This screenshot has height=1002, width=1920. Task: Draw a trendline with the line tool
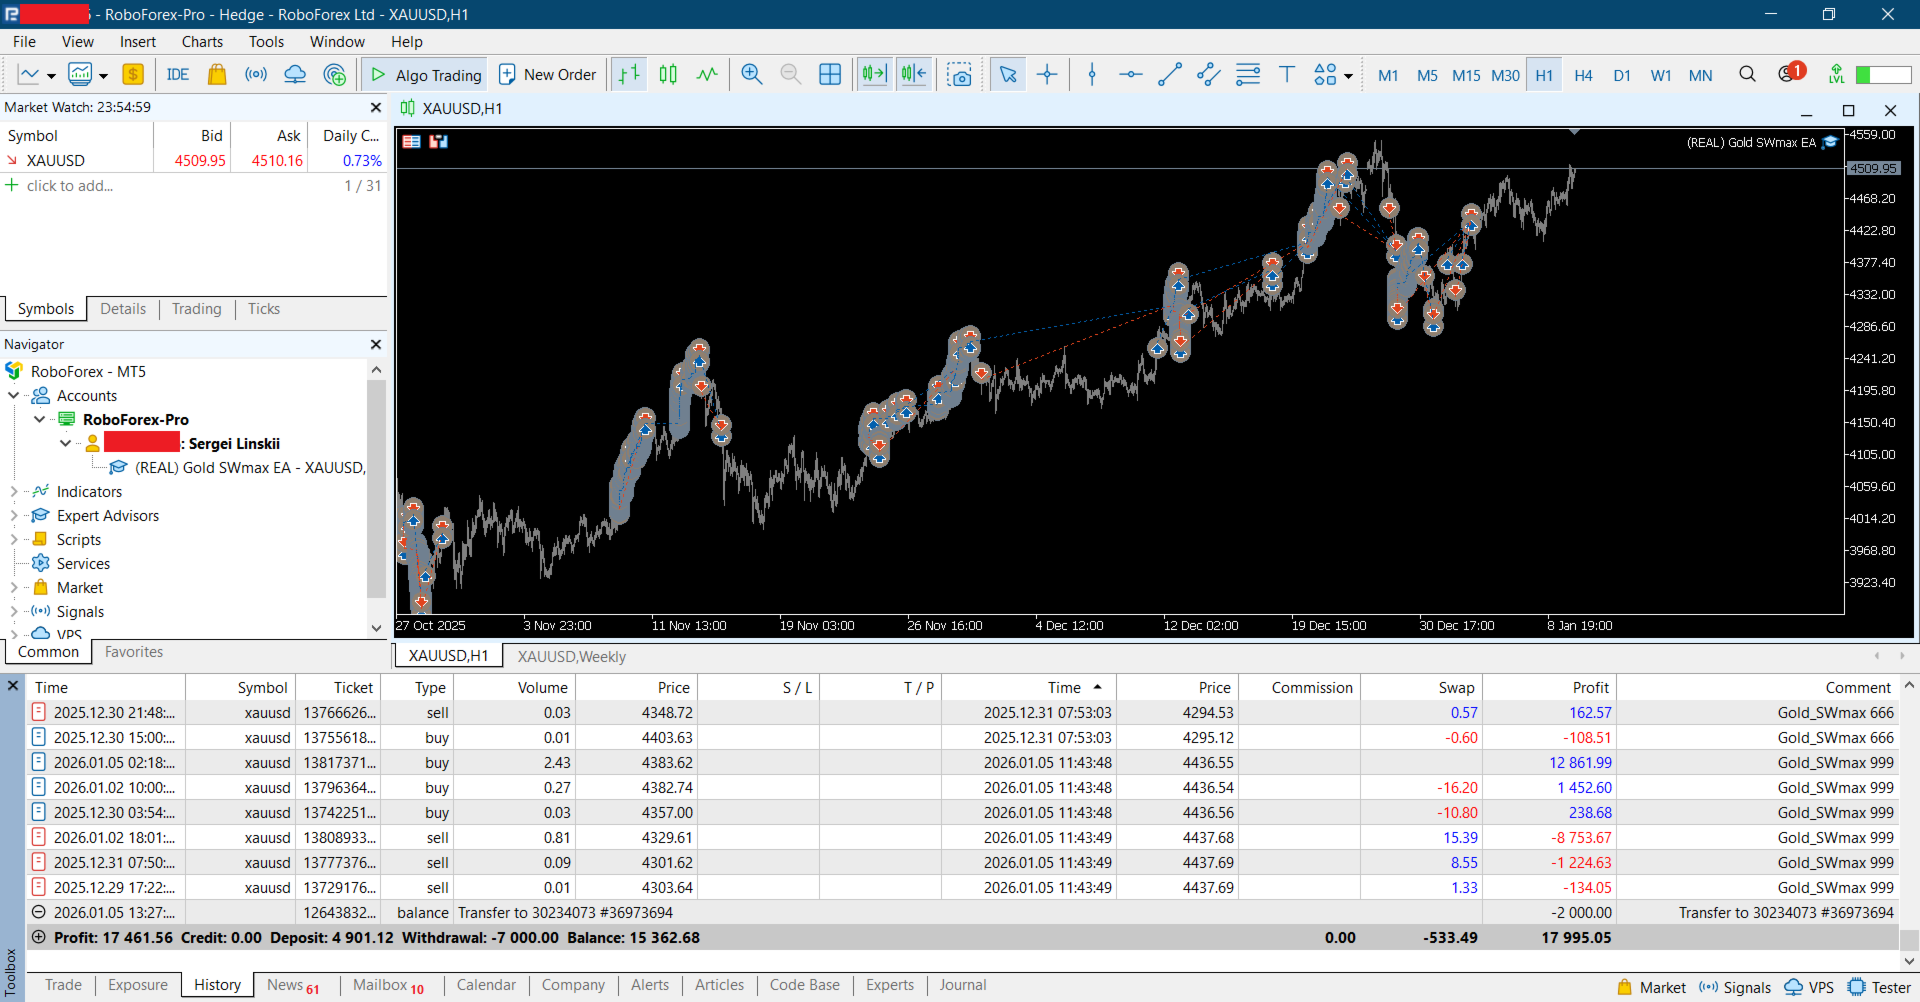coord(1169,75)
